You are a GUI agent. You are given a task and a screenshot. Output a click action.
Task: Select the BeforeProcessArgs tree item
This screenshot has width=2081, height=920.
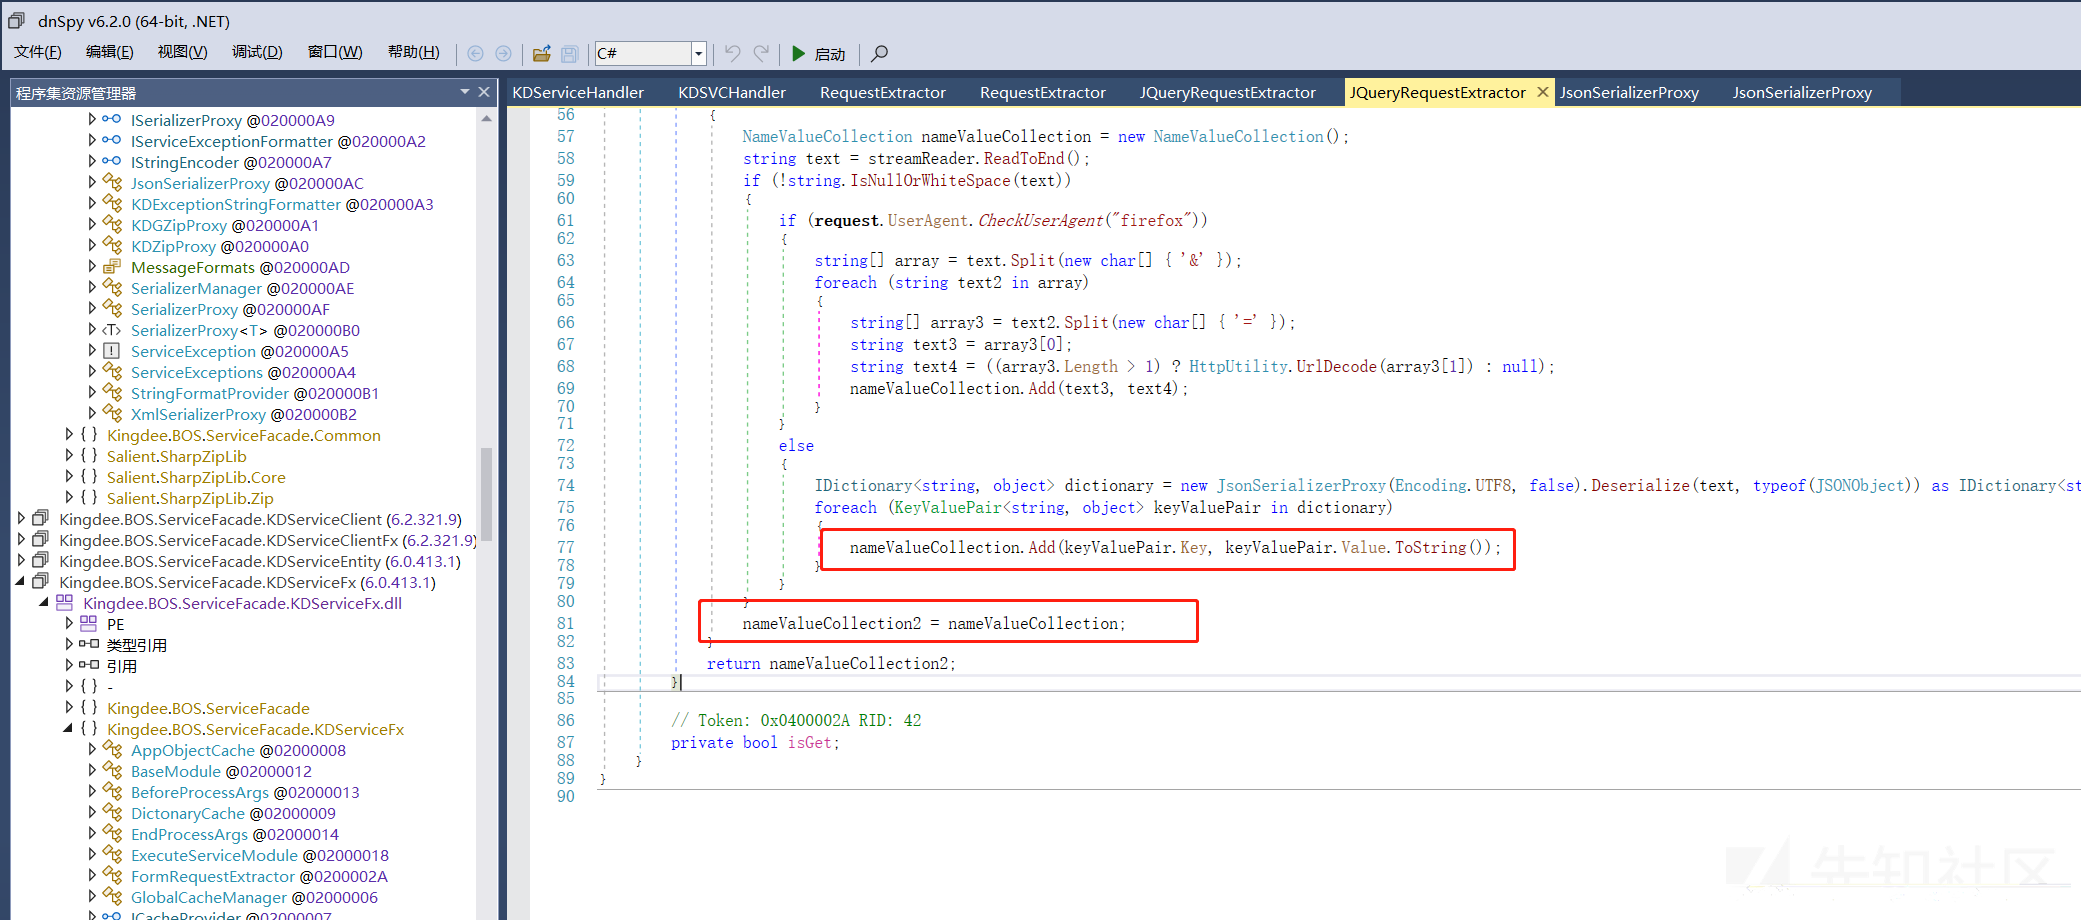[x=245, y=791]
